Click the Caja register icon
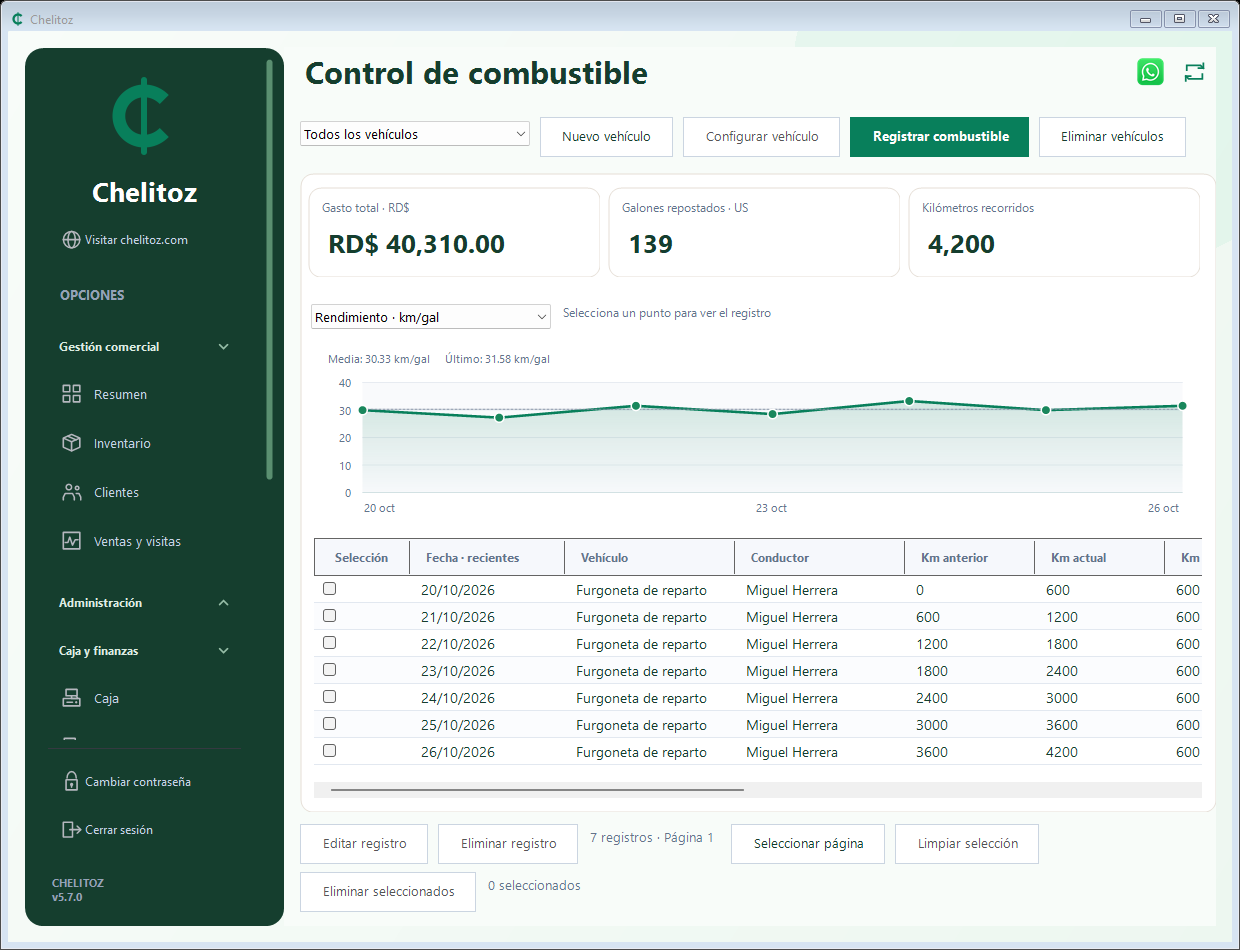 pyautogui.click(x=71, y=698)
